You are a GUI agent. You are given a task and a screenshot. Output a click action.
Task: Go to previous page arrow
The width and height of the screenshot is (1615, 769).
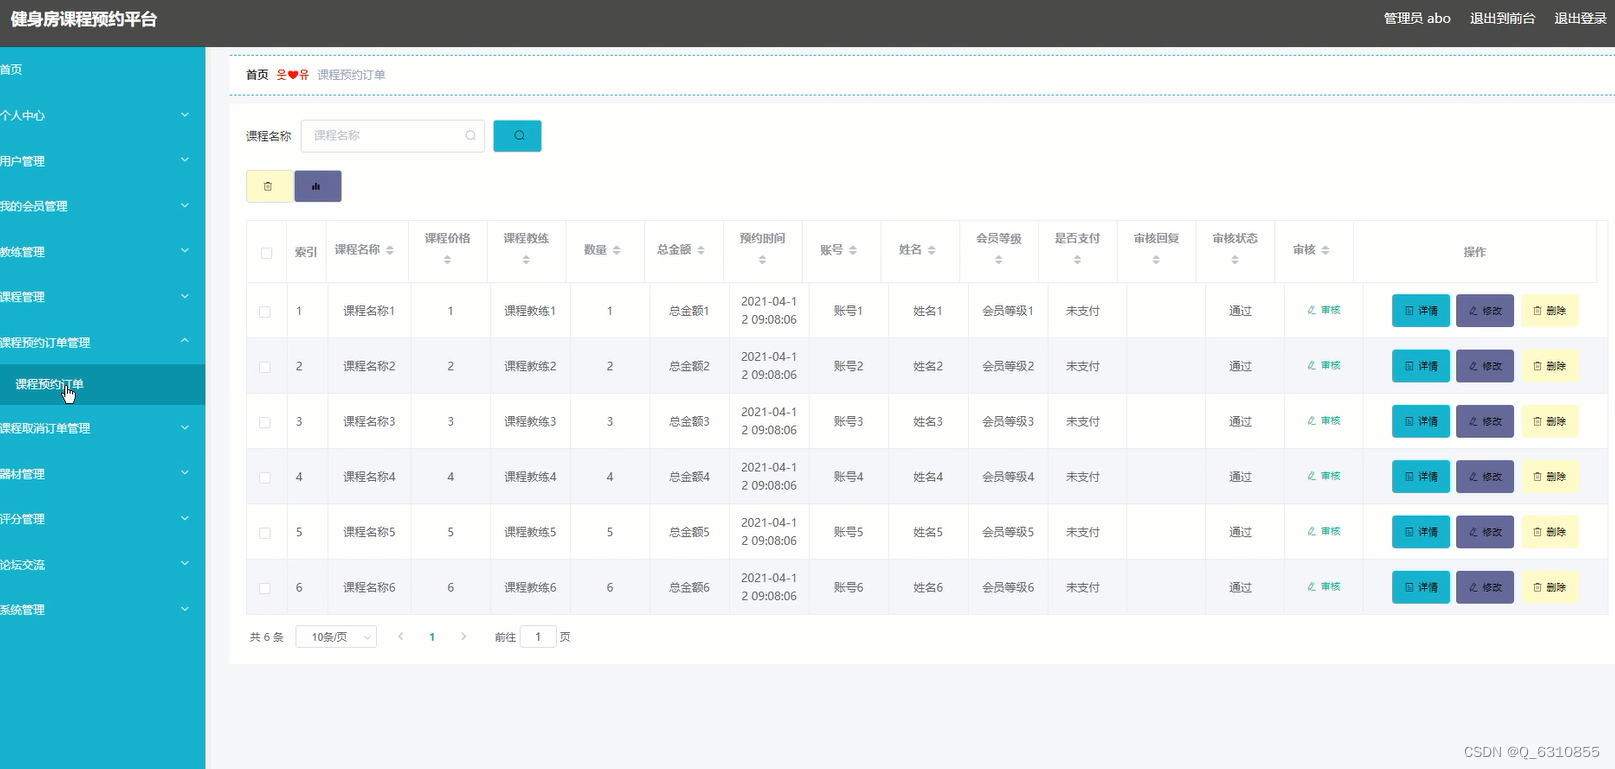coord(401,637)
